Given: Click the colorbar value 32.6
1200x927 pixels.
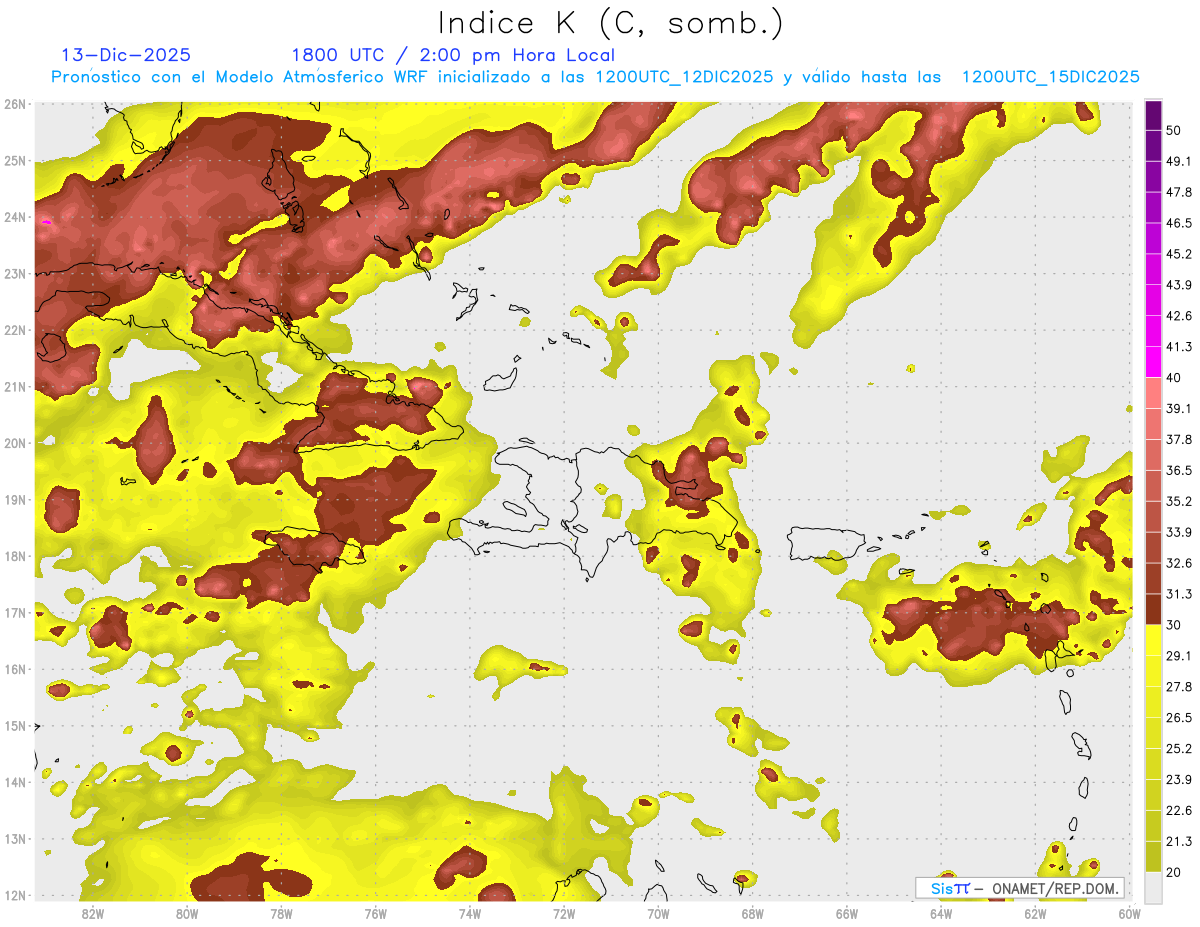Looking at the screenshot, I should [1179, 563].
